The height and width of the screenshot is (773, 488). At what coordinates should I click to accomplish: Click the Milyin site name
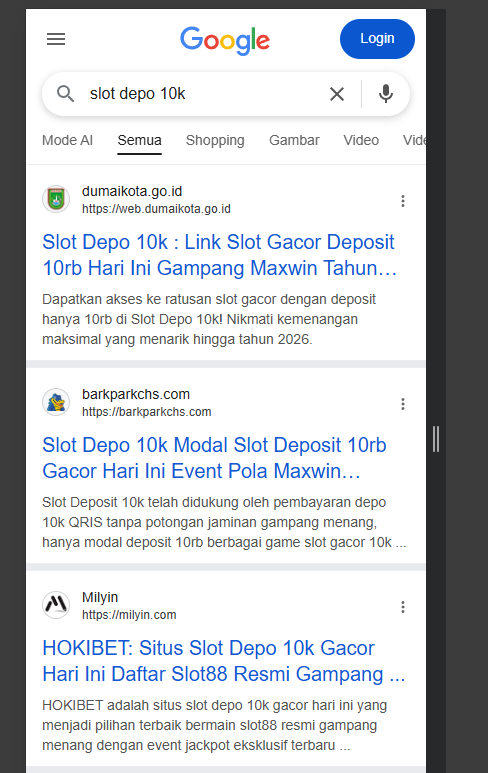pyautogui.click(x=100, y=597)
